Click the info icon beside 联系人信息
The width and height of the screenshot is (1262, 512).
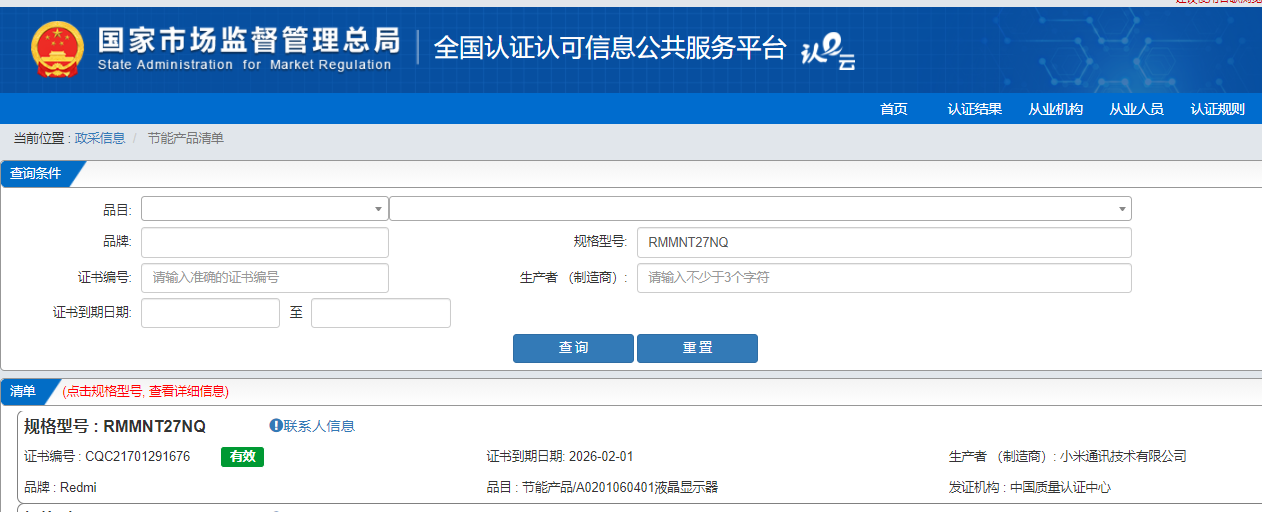(276, 426)
